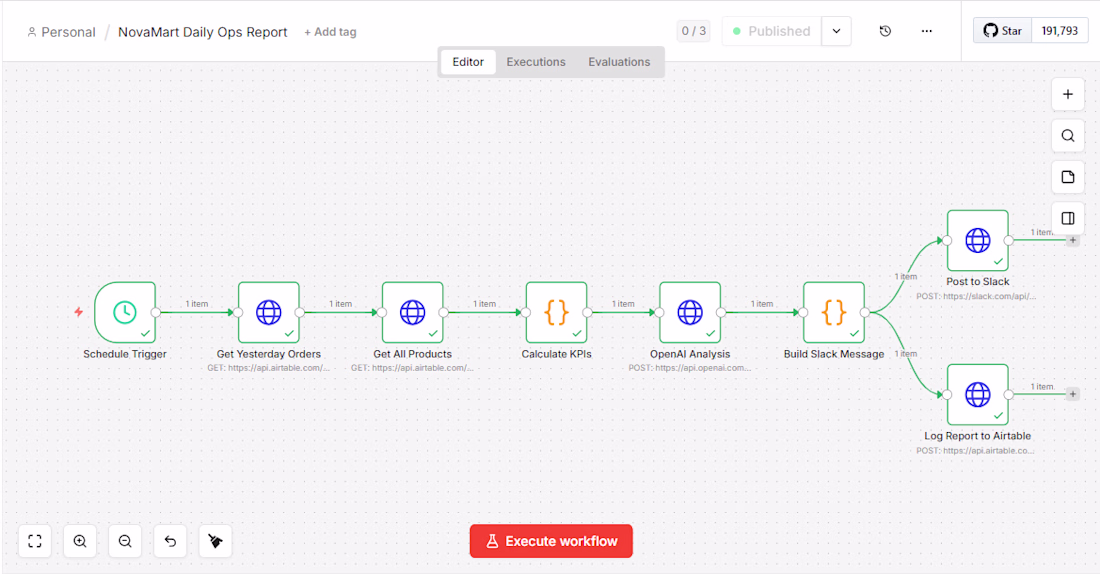
Task: Click output connector of Schedule Trigger
Action: 156,312
